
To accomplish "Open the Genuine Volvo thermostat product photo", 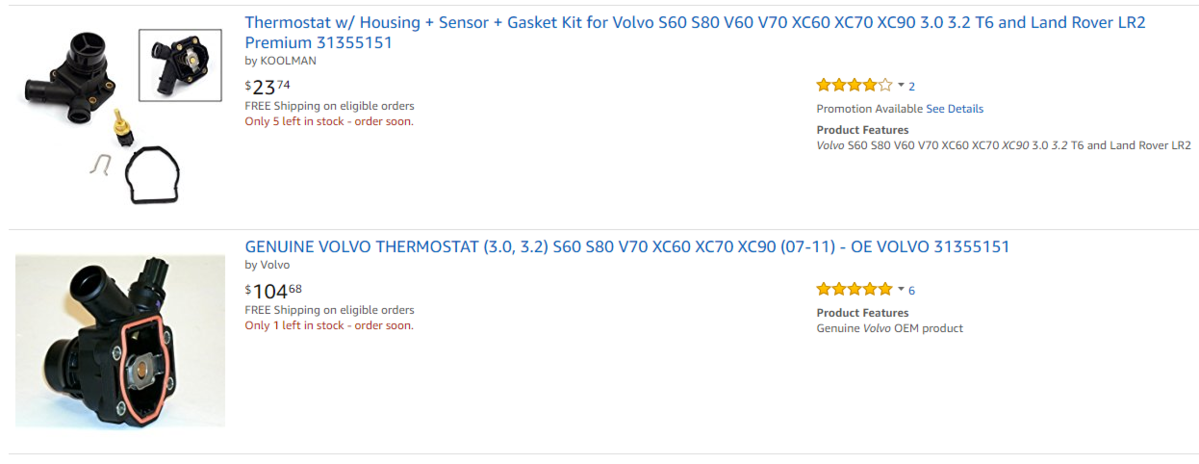I will click(x=120, y=341).
